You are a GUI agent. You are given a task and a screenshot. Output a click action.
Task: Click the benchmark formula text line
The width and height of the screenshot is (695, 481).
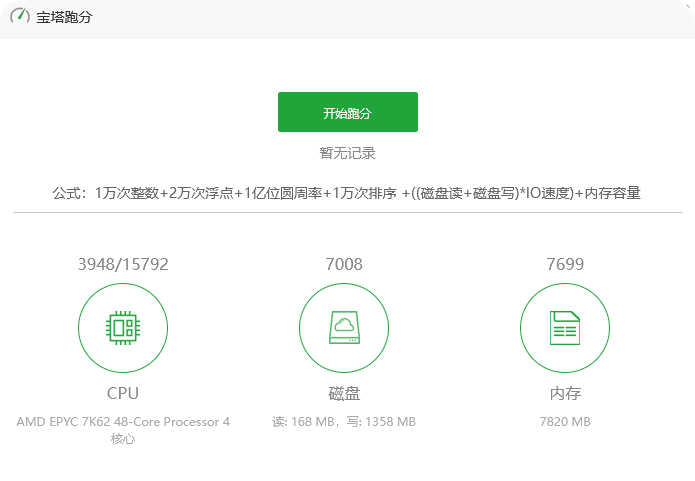pyautogui.click(x=347, y=193)
